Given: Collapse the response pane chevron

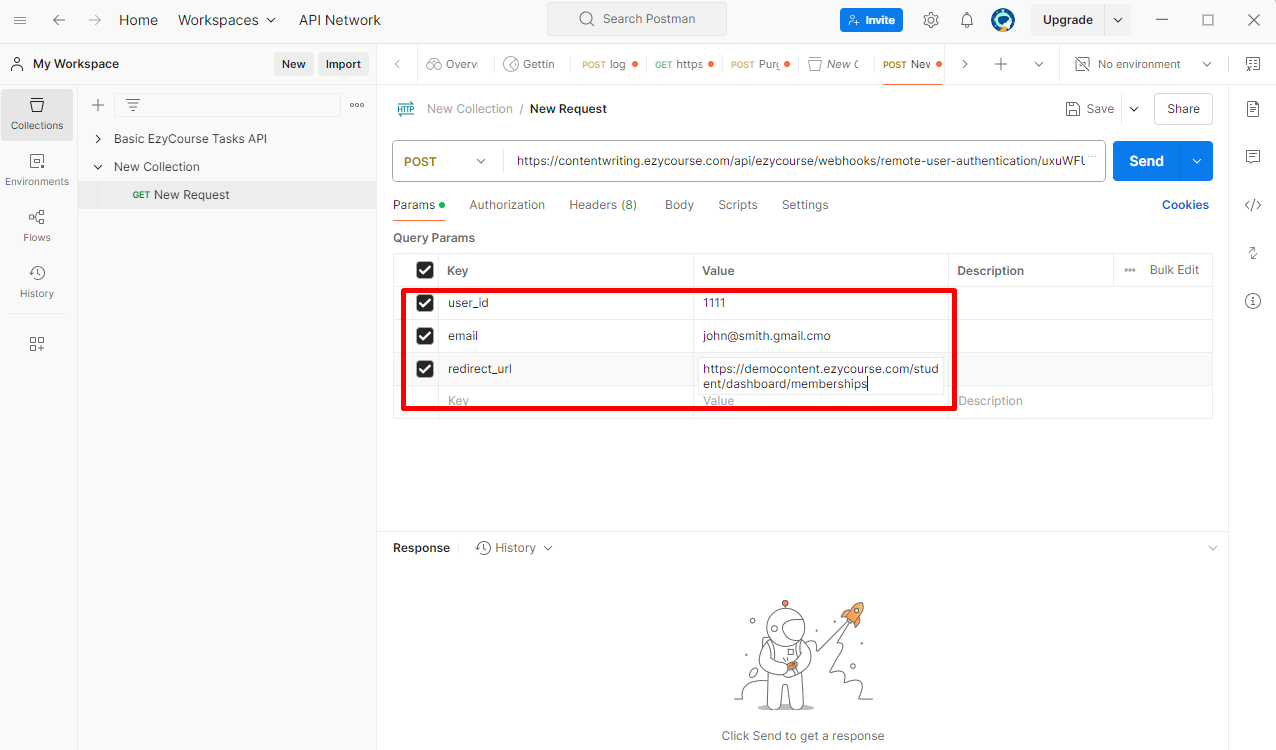Looking at the screenshot, I should (1213, 548).
